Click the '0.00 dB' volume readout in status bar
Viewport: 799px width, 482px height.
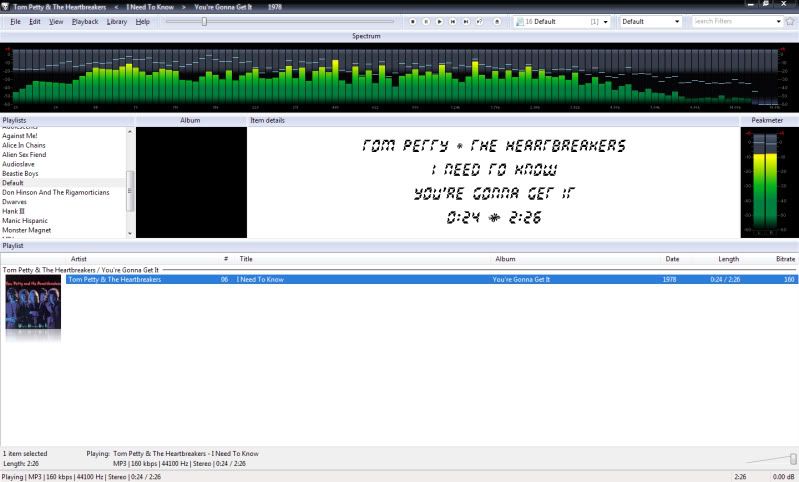point(783,477)
